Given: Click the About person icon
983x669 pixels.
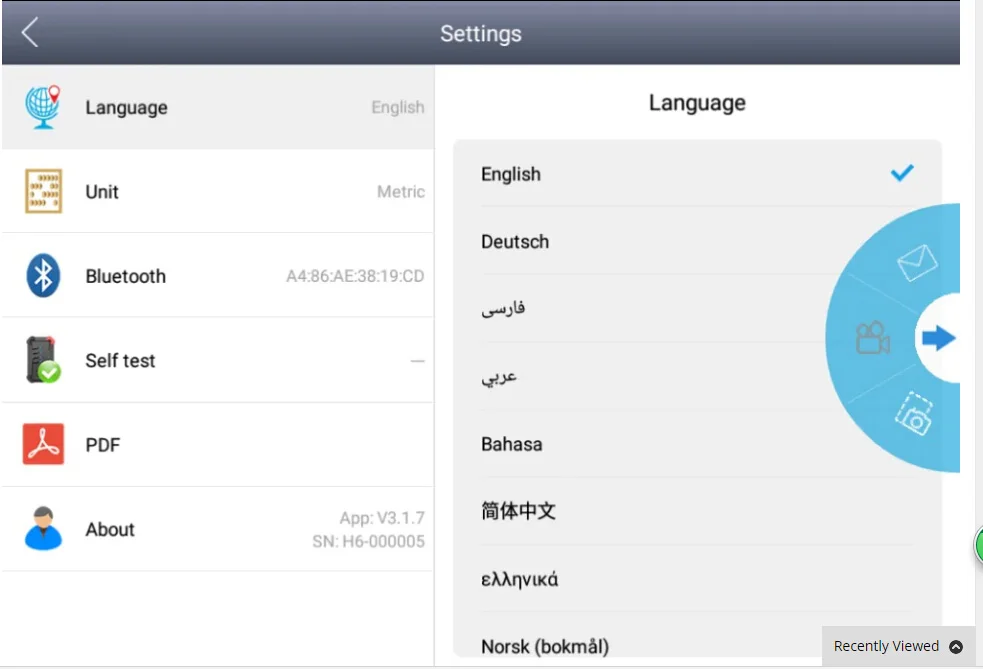Looking at the screenshot, I should [43, 529].
